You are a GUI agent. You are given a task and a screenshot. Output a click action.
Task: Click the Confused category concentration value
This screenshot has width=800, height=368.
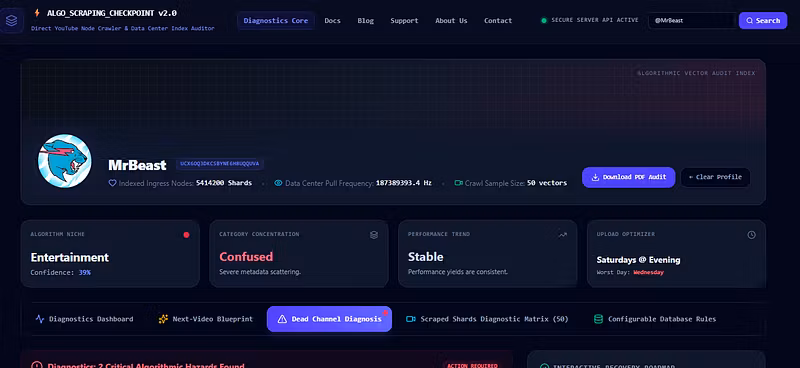(x=246, y=257)
